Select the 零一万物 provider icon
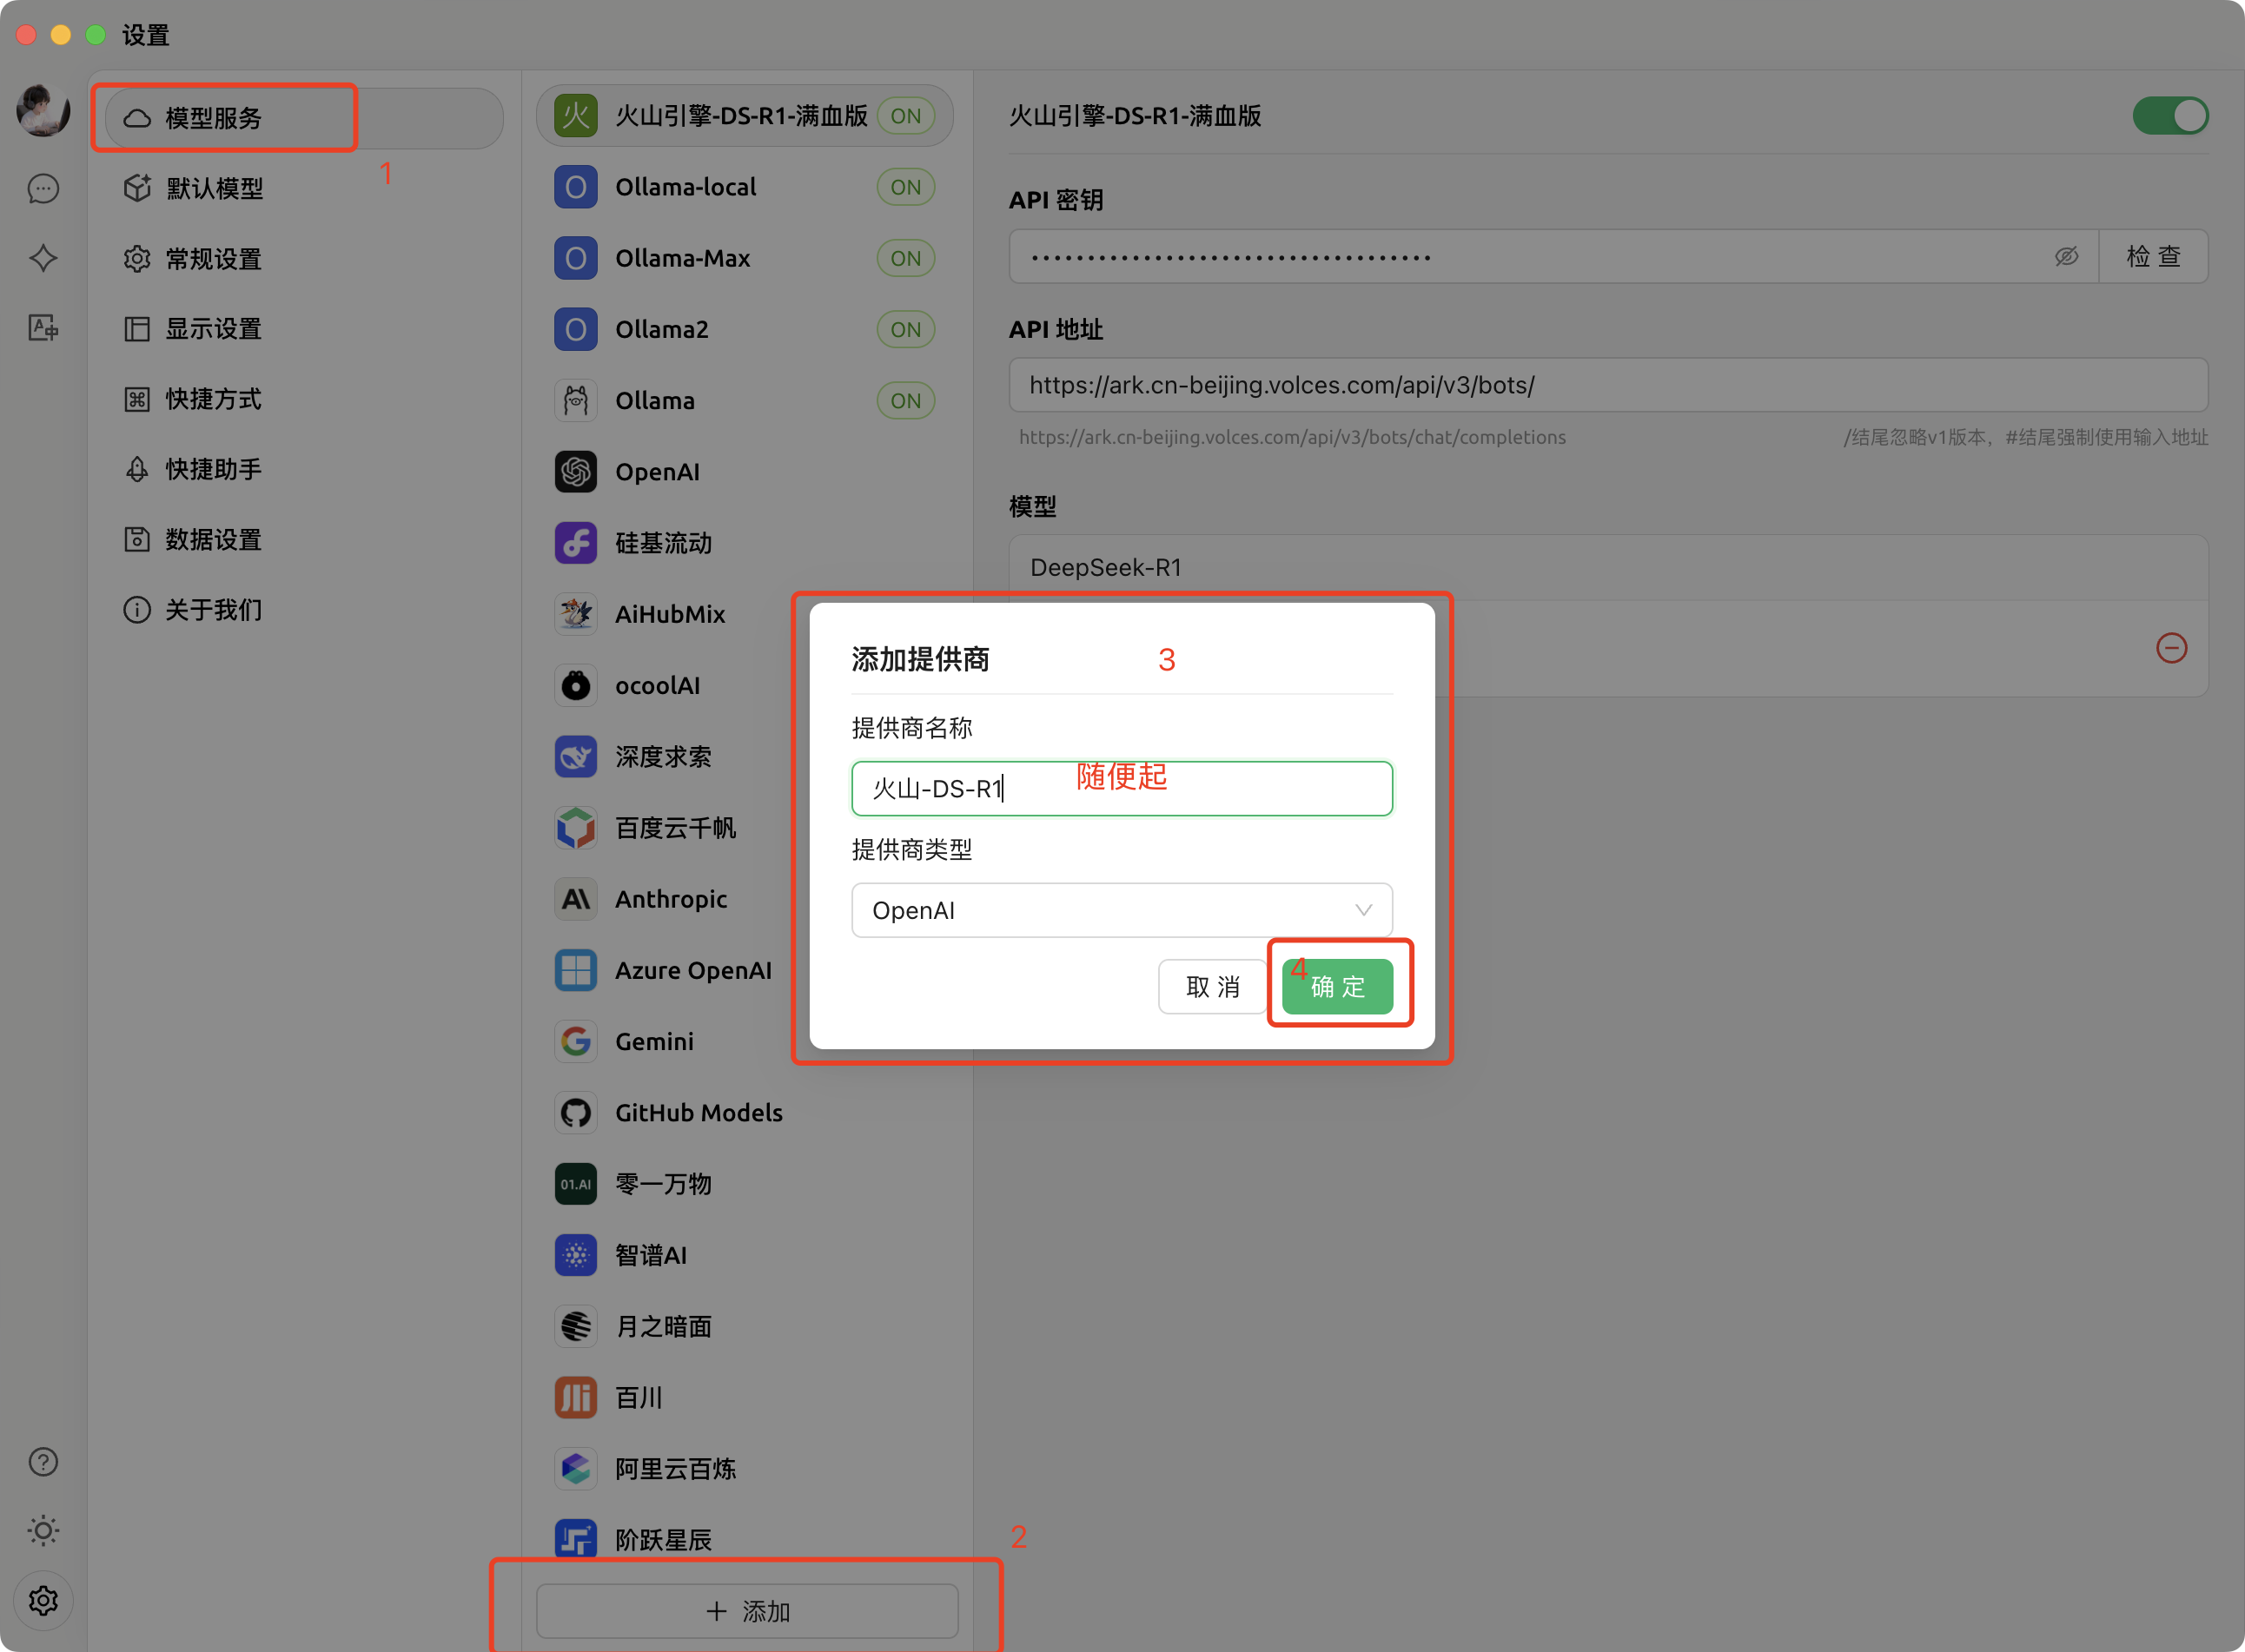The image size is (2245, 1652). pyautogui.click(x=576, y=1184)
